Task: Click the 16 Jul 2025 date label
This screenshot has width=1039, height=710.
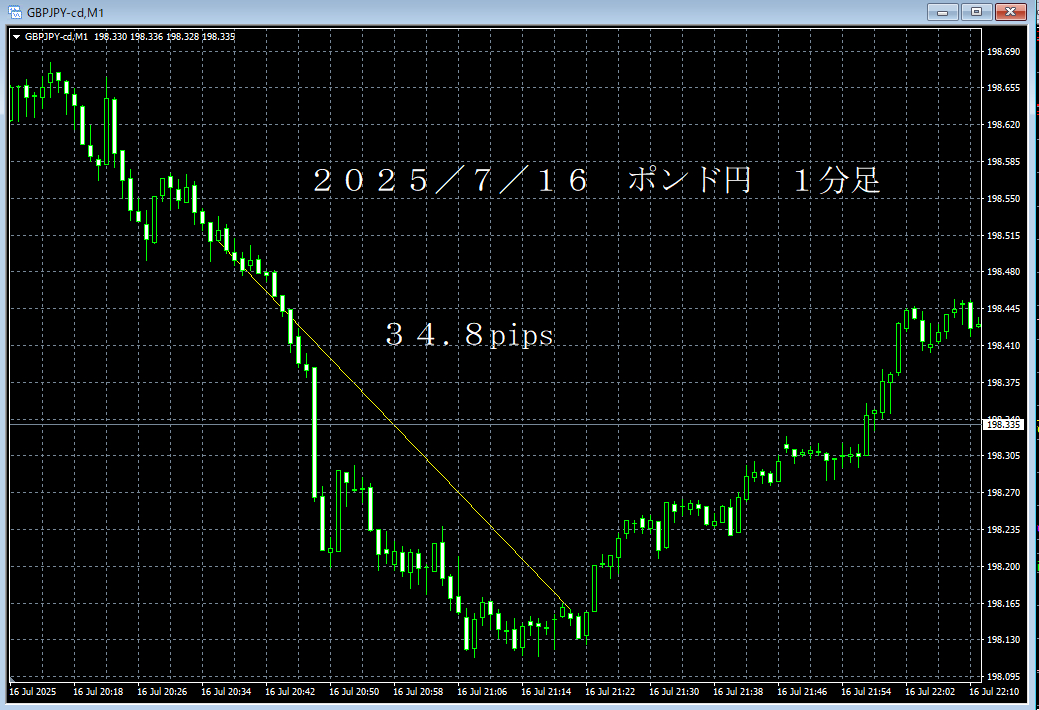Action: (33, 692)
